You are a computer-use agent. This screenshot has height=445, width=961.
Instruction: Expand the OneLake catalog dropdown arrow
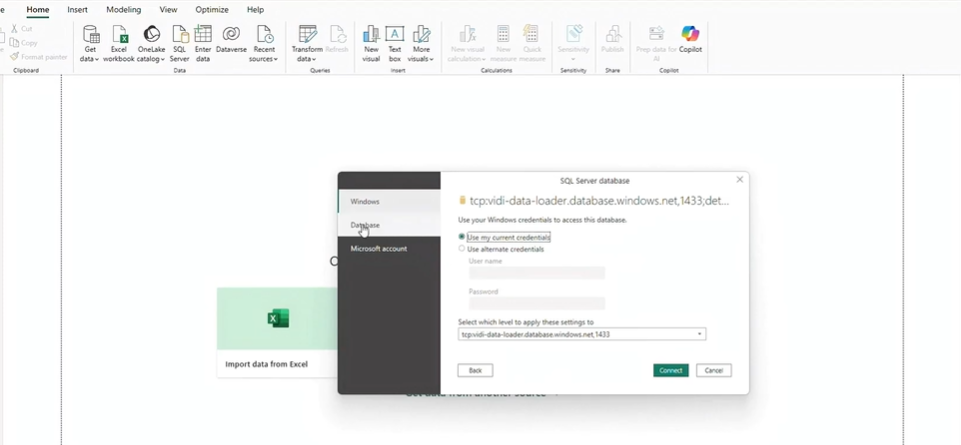(162, 59)
